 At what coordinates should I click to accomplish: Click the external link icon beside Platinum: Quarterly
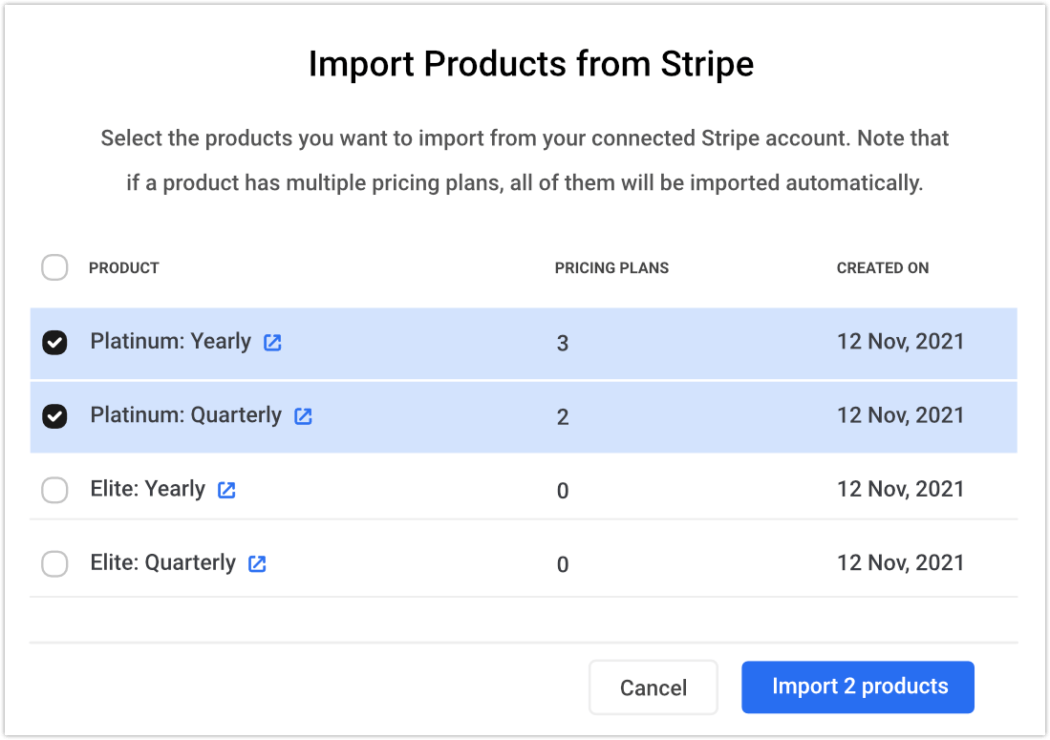(x=304, y=416)
